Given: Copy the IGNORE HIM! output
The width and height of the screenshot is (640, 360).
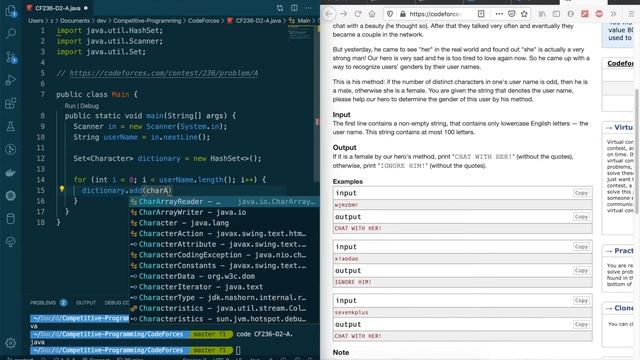Looking at the screenshot, I should click(581, 270).
